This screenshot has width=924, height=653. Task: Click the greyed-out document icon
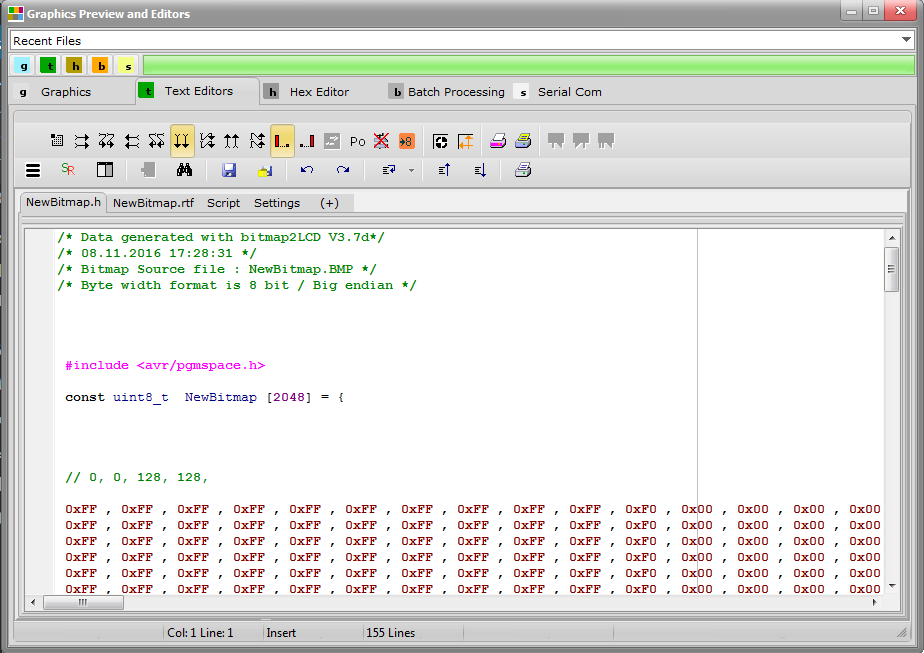[x=148, y=170]
